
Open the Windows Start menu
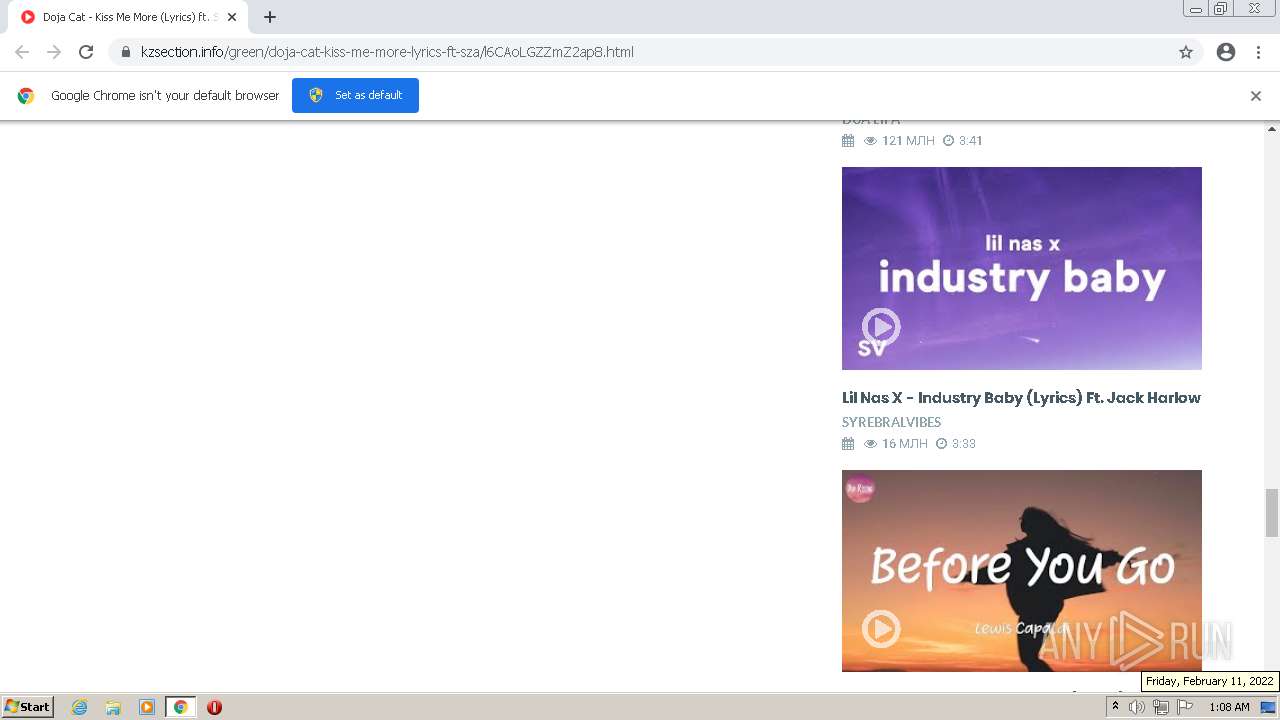tap(28, 707)
